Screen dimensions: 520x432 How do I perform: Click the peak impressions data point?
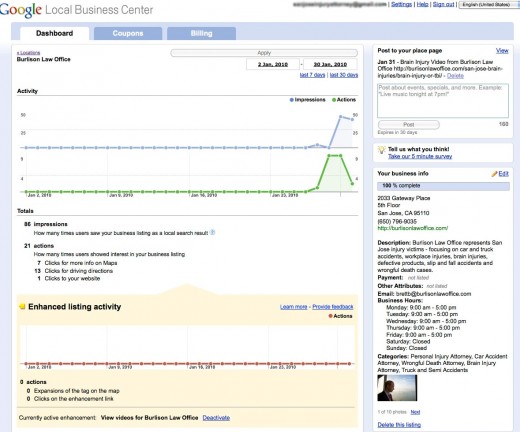pyautogui.click(x=341, y=116)
